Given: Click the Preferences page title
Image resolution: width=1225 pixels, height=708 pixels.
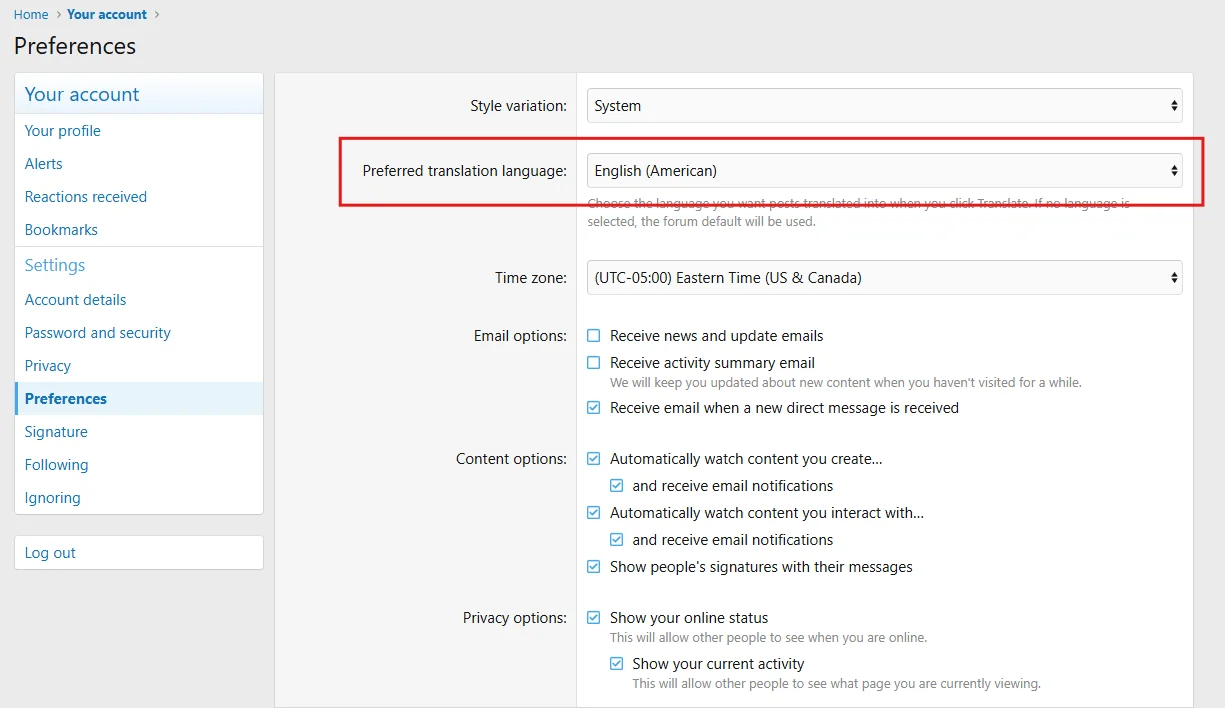Looking at the screenshot, I should pos(75,46).
